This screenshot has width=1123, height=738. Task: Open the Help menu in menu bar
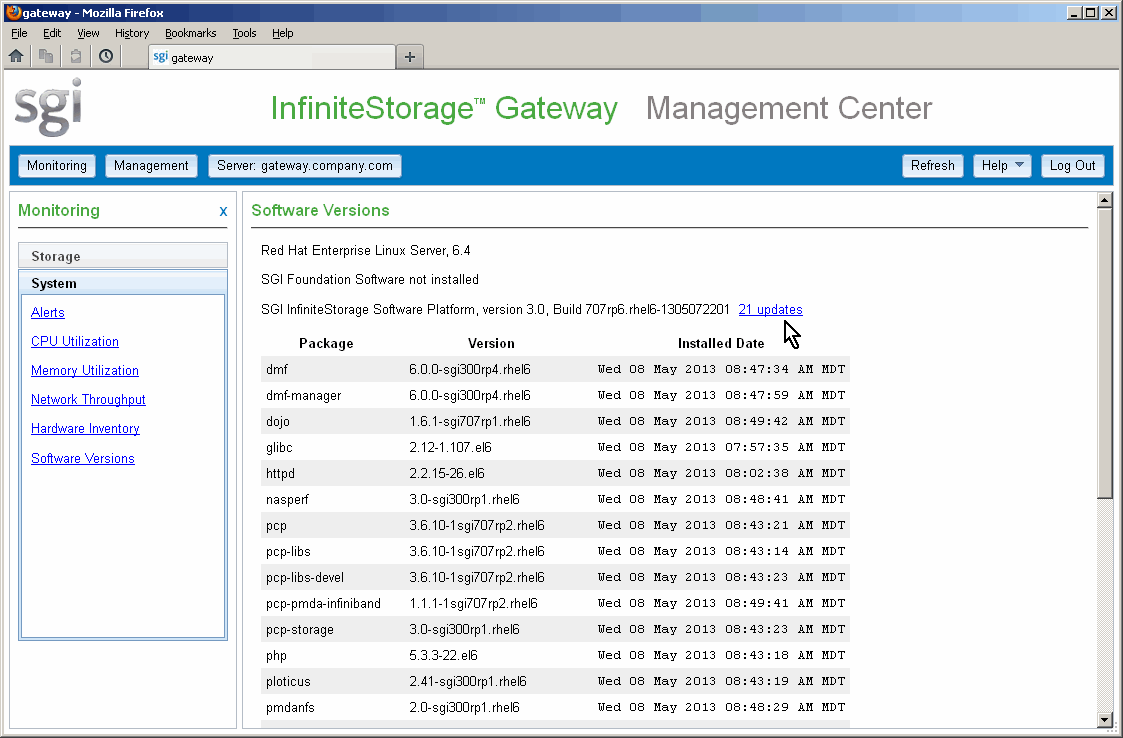click(x=283, y=33)
